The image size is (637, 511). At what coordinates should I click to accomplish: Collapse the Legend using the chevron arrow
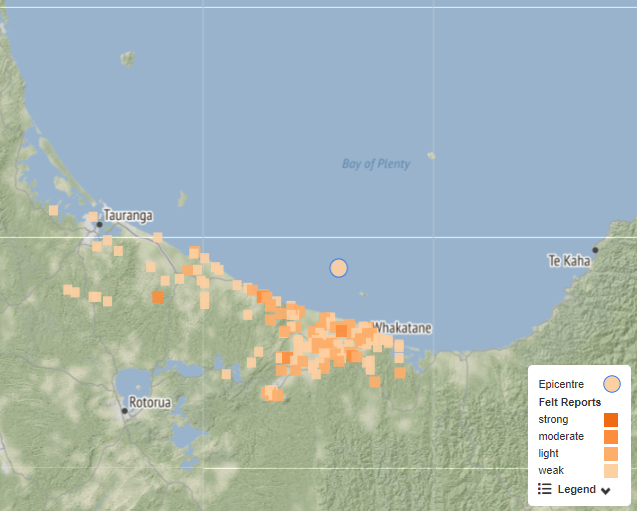point(605,491)
